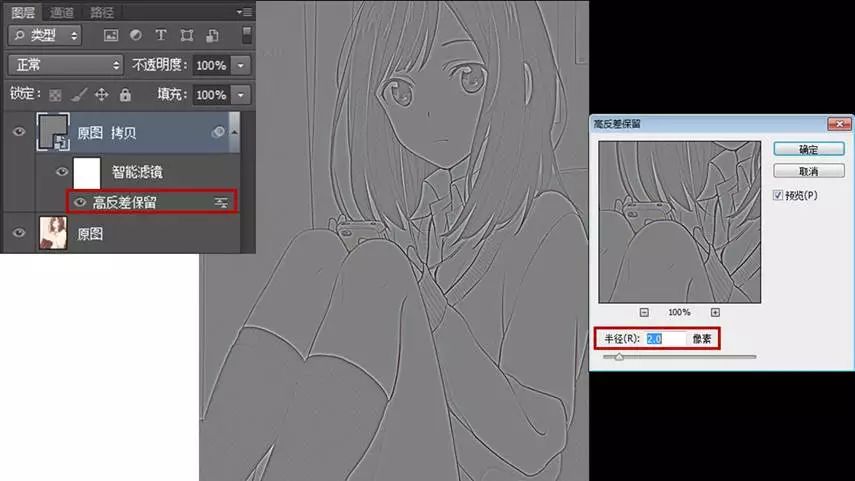Zoom in the filter preview with plus

click(715, 312)
